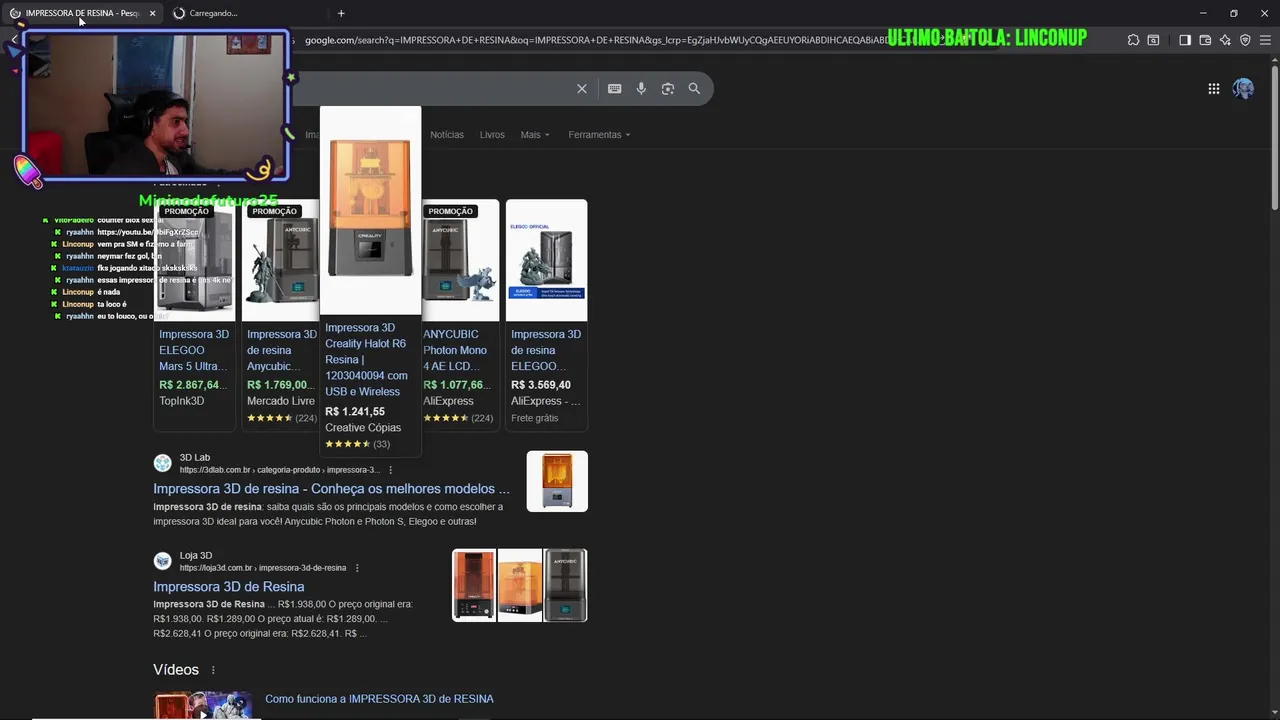Open more options next to Vídeos heading

pyautogui.click(x=213, y=670)
